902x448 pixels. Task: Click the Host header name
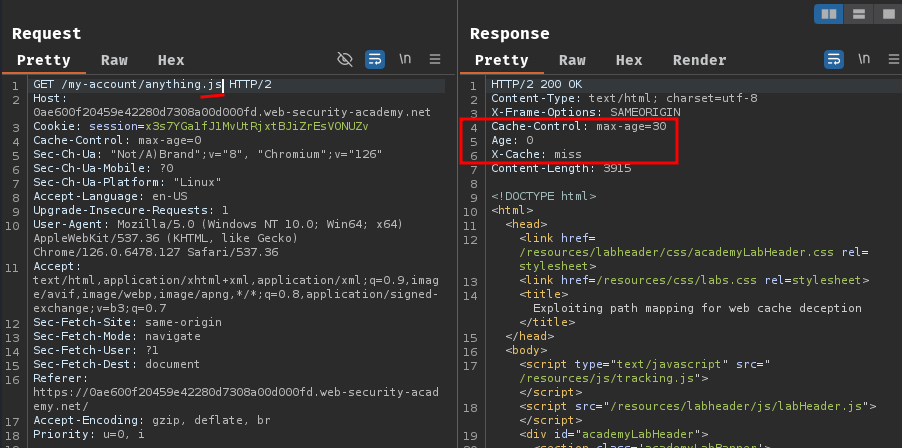(x=50, y=99)
